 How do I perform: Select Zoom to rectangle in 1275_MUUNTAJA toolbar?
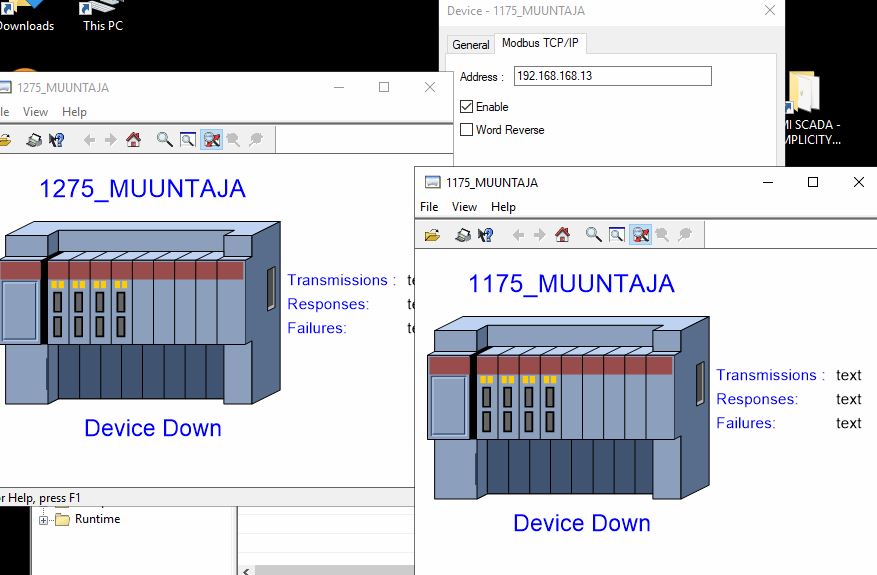[187, 140]
